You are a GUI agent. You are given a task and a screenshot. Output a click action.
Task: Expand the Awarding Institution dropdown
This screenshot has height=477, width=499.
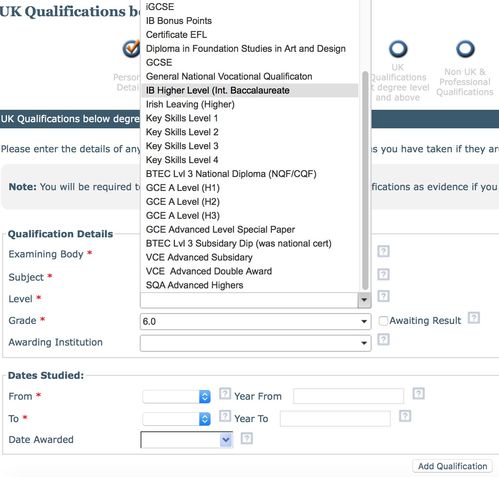[256, 343]
